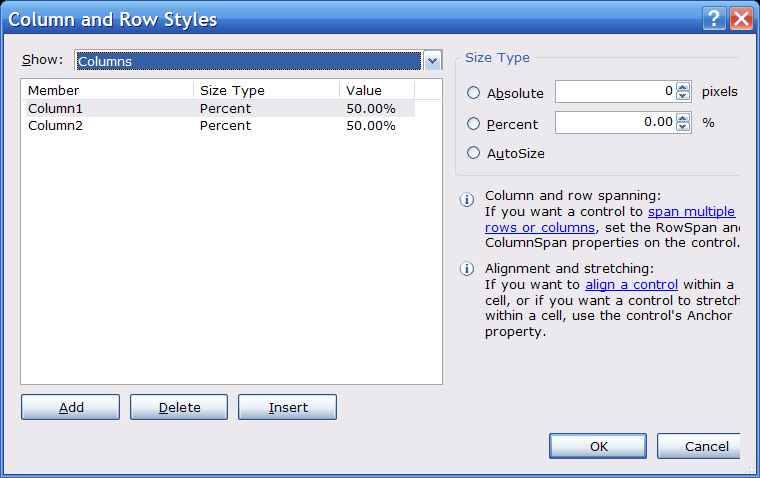Increase the Absolute pixels spinner value
This screenshot has height=478, width=760.
(683, 87)
